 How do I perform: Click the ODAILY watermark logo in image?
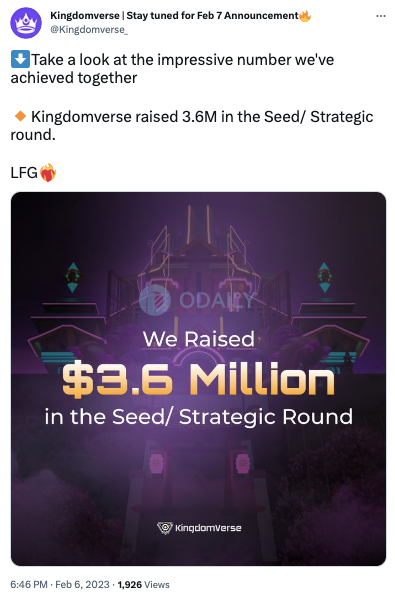coord(197,300)
